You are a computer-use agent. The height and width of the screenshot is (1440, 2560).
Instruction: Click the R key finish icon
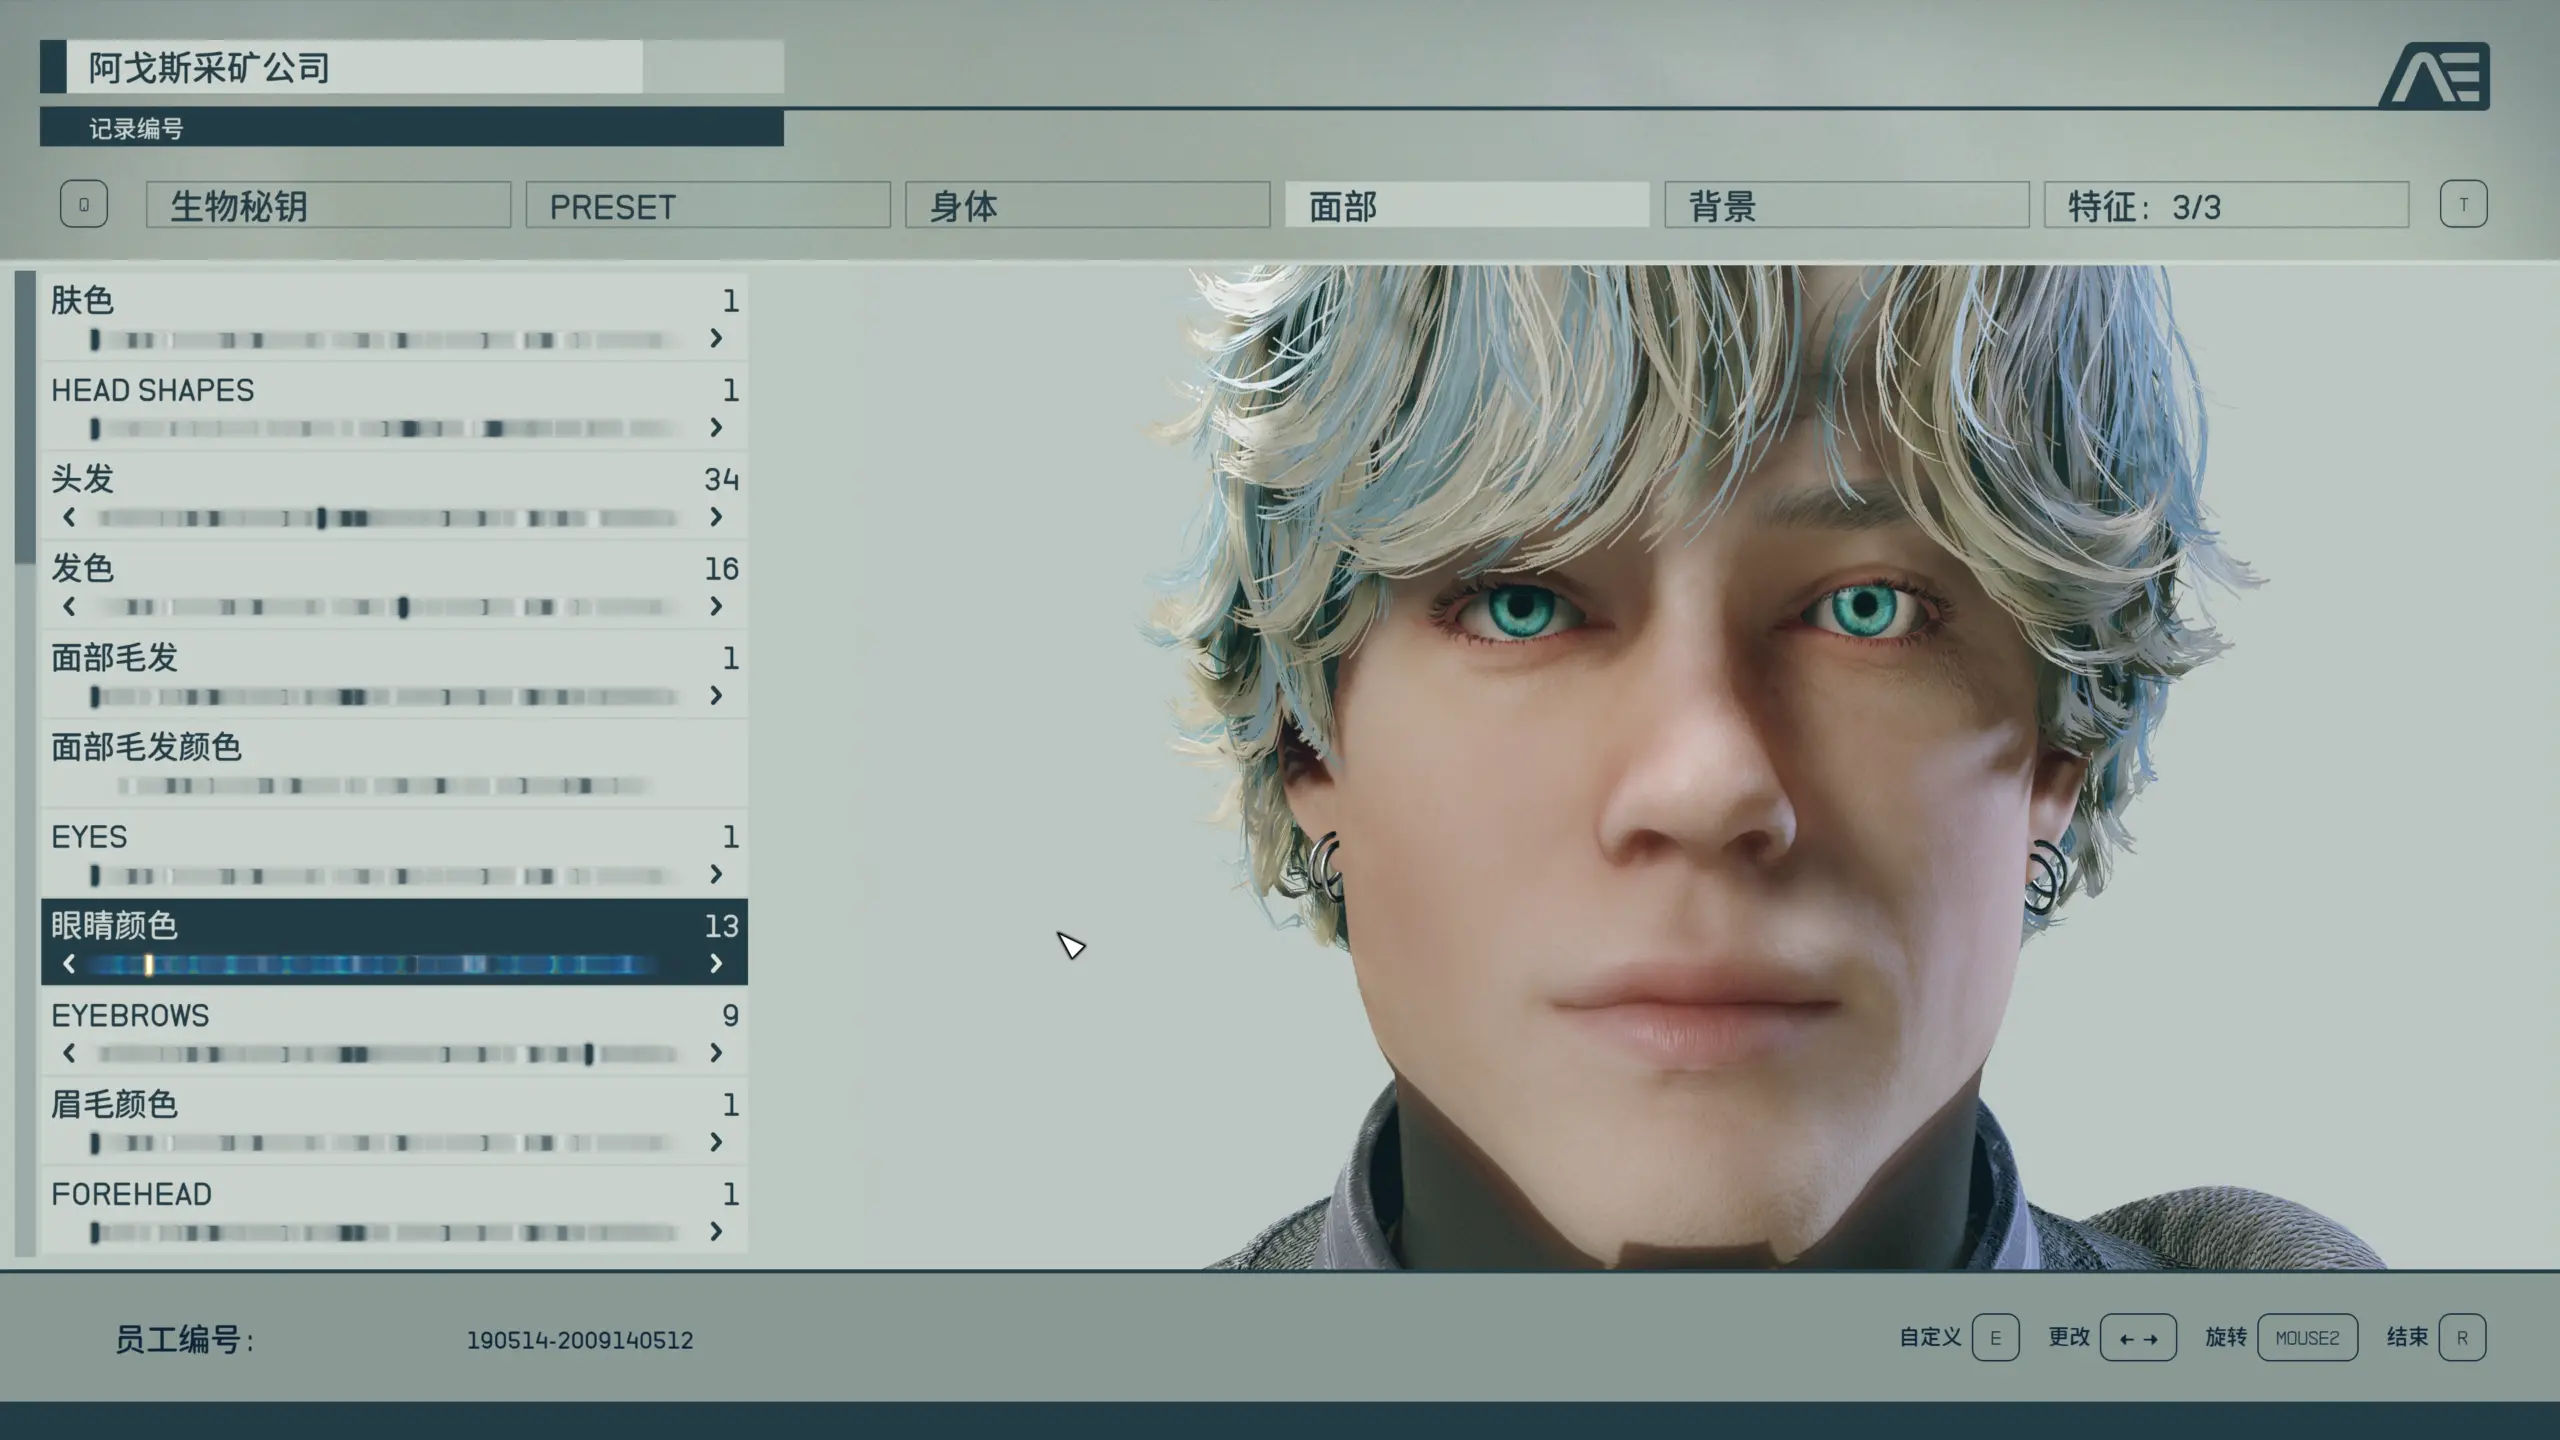pos(2462,1338)
